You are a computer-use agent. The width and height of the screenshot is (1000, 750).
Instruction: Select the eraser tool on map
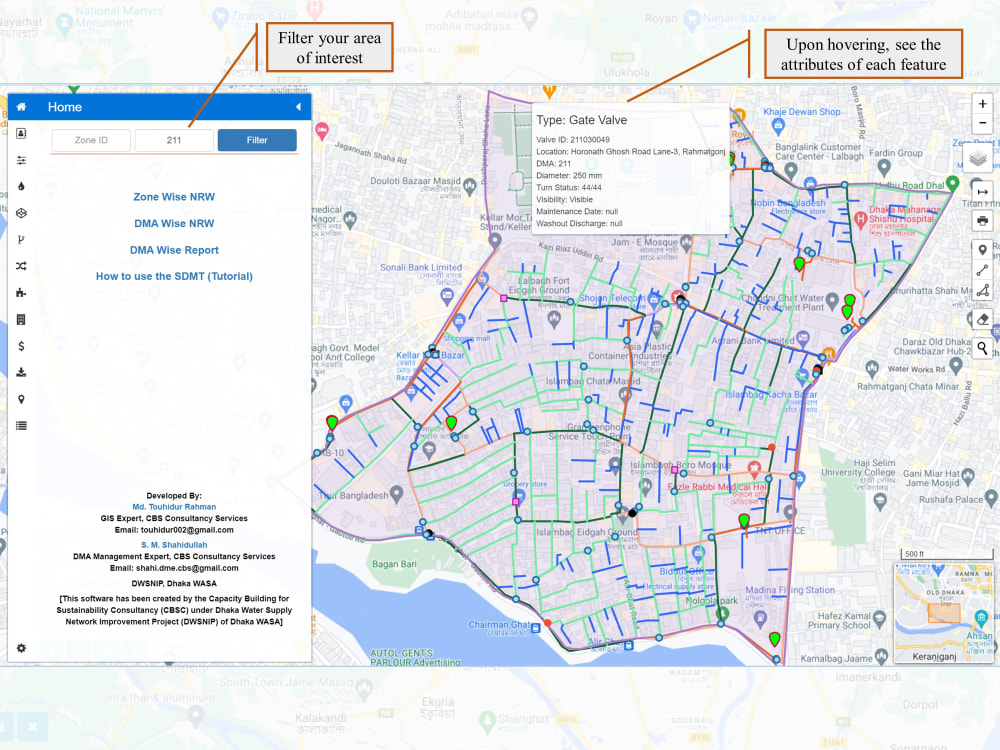tap(982, 320)
